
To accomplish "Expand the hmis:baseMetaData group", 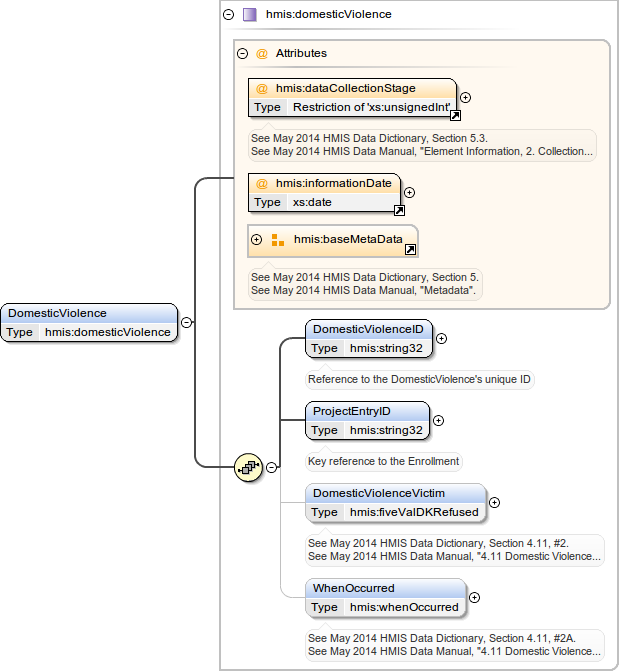I will (257, 240).
